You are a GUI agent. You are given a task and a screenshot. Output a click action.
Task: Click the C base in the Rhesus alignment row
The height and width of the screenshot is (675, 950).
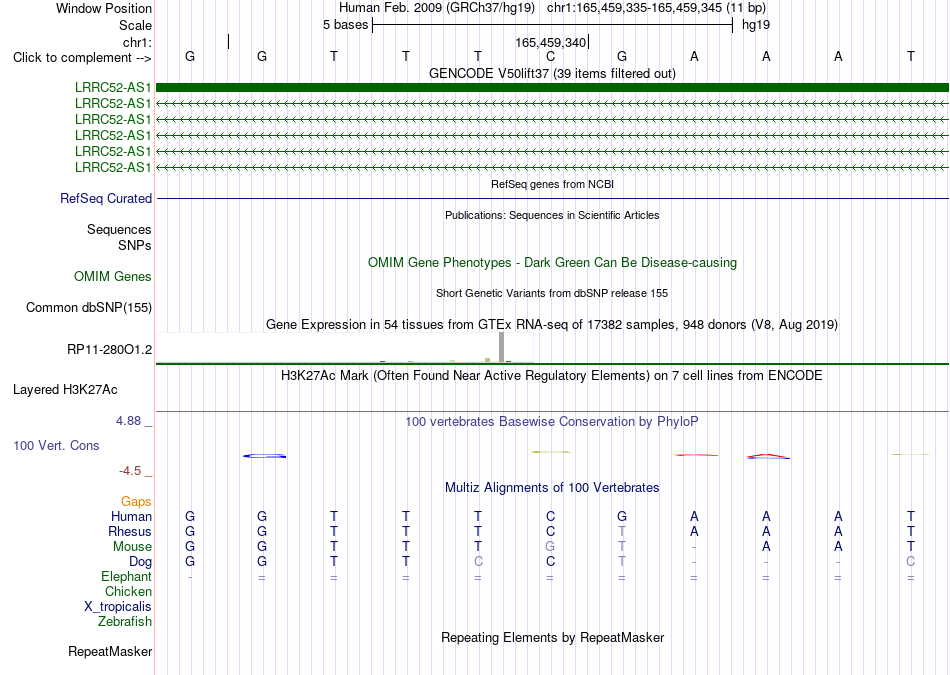click(550, 531)
